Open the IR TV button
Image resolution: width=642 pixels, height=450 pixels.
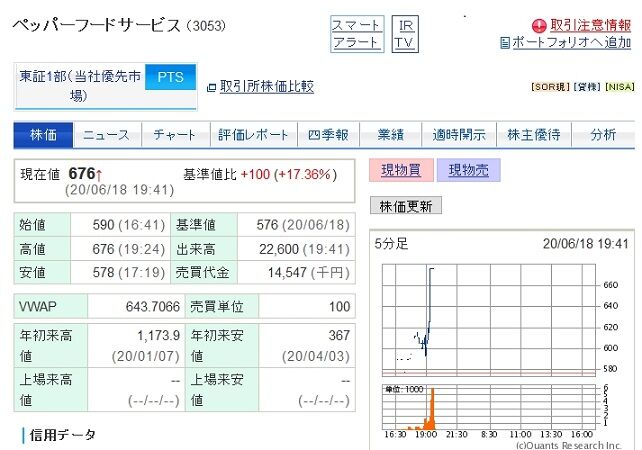tap(405, 34)
